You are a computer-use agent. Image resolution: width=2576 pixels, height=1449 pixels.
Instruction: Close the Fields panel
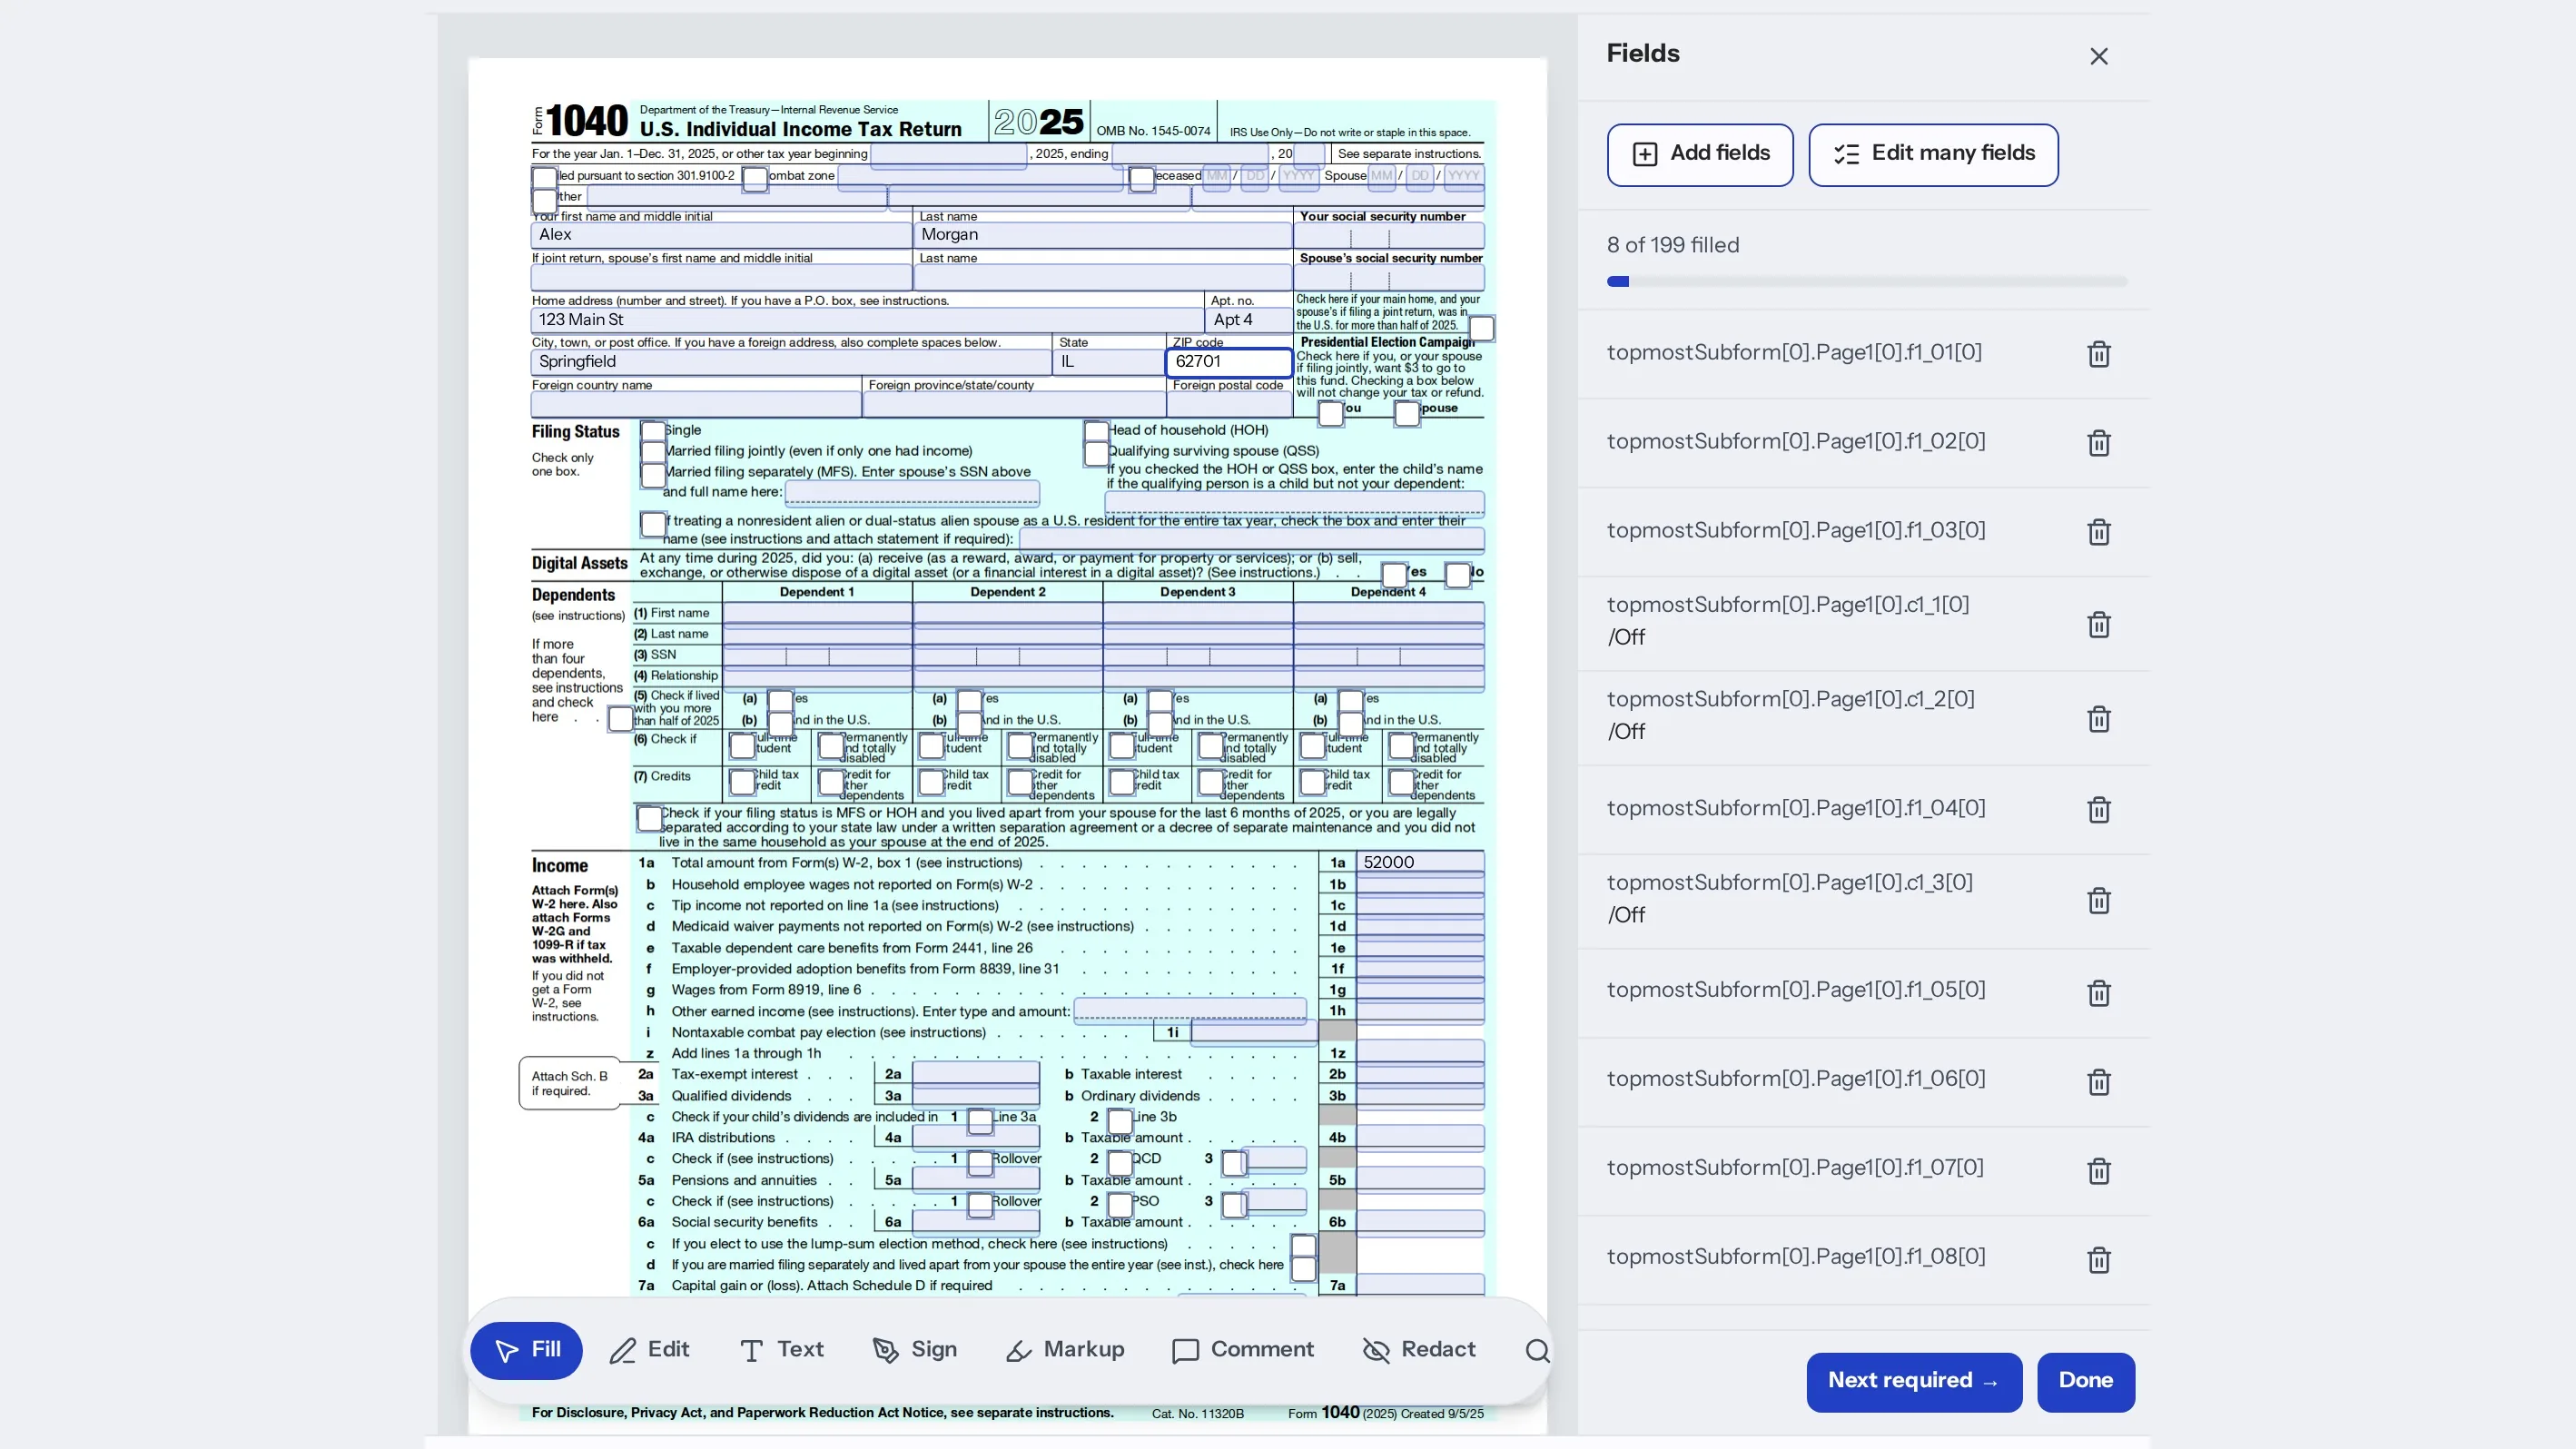[x=2098, y=56]
